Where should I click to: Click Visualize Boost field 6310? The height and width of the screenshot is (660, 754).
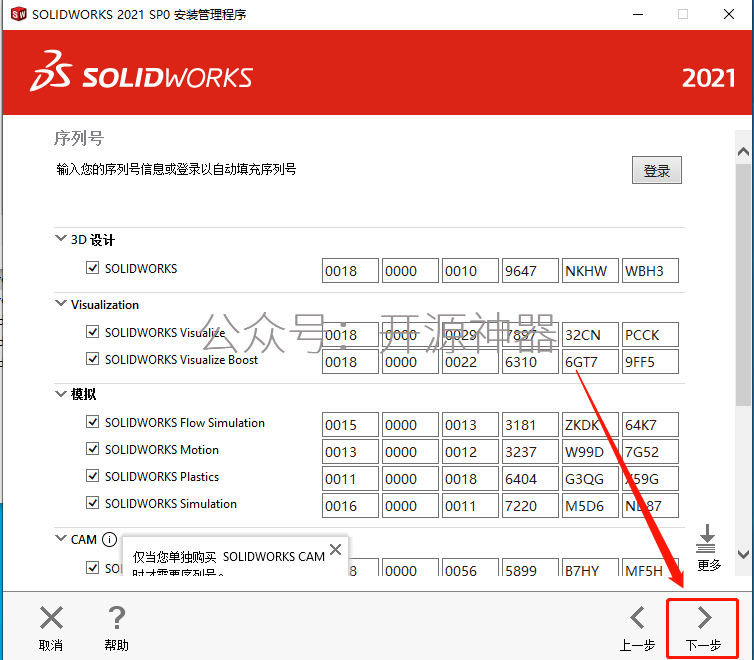coord(530,361)
